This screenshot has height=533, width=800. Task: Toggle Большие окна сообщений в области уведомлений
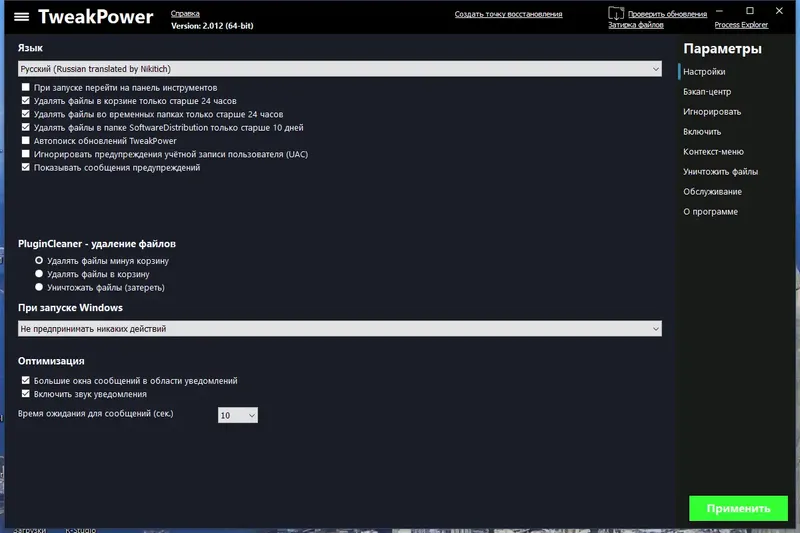pos(26,380)
